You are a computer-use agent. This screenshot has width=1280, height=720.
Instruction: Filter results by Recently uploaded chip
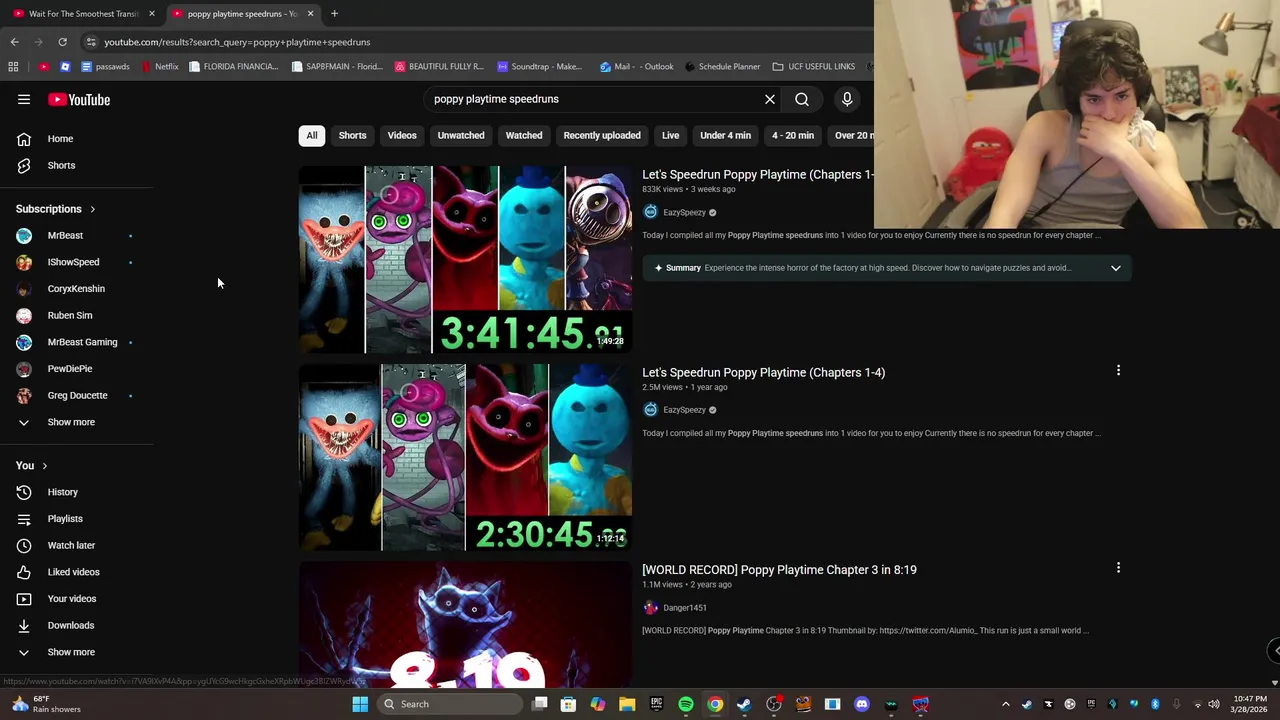tap(602, 135)
